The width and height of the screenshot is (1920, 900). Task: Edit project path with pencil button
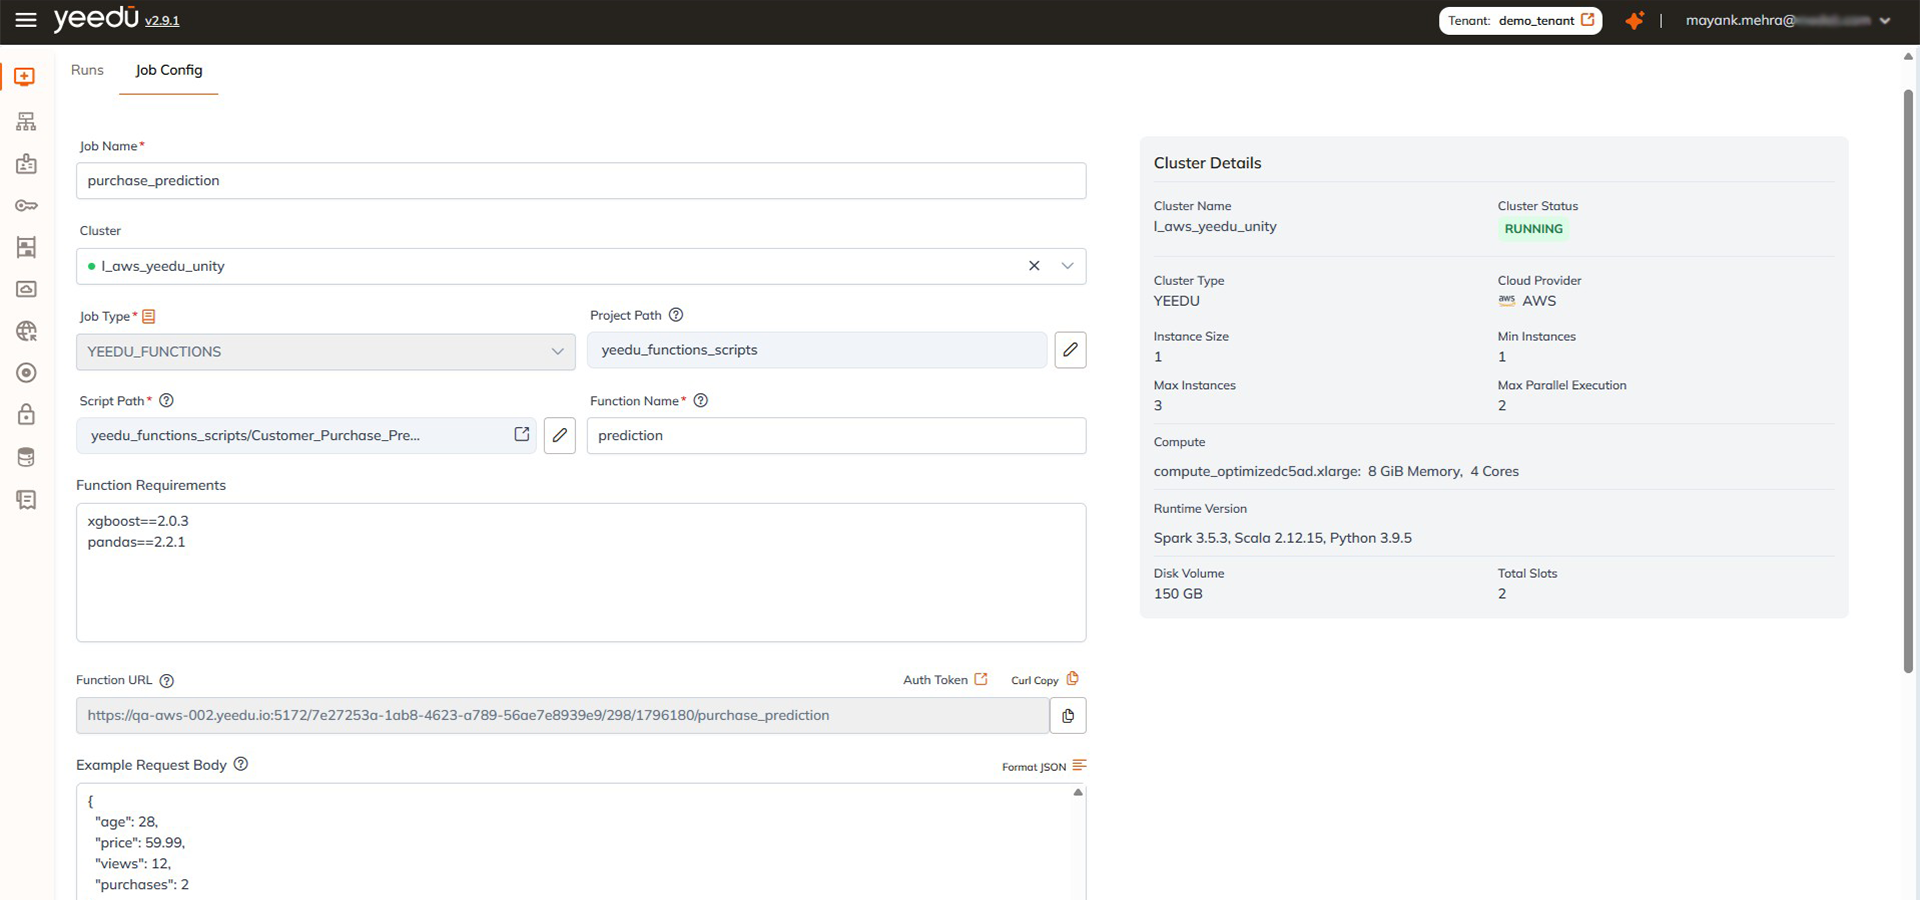tap(1070, 350)
